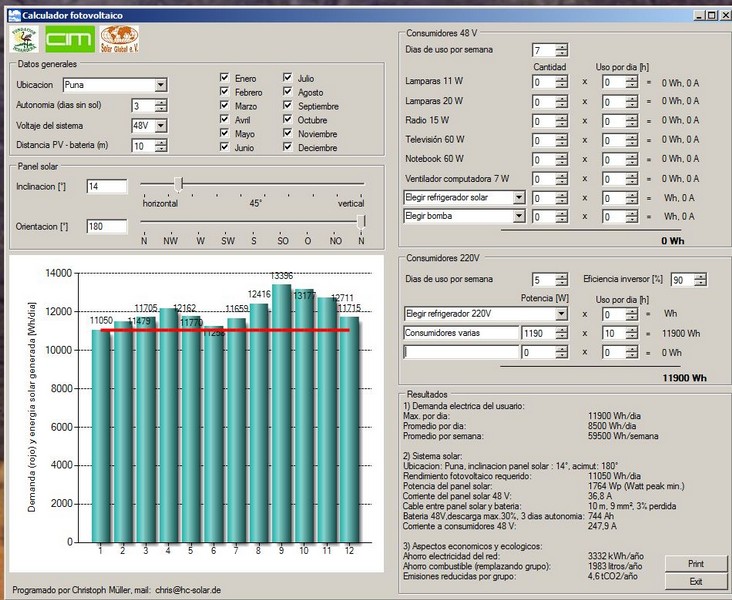Click the Consumidores varias name field
This screenshot has width=732, height=600.
(x=458, y=333)
